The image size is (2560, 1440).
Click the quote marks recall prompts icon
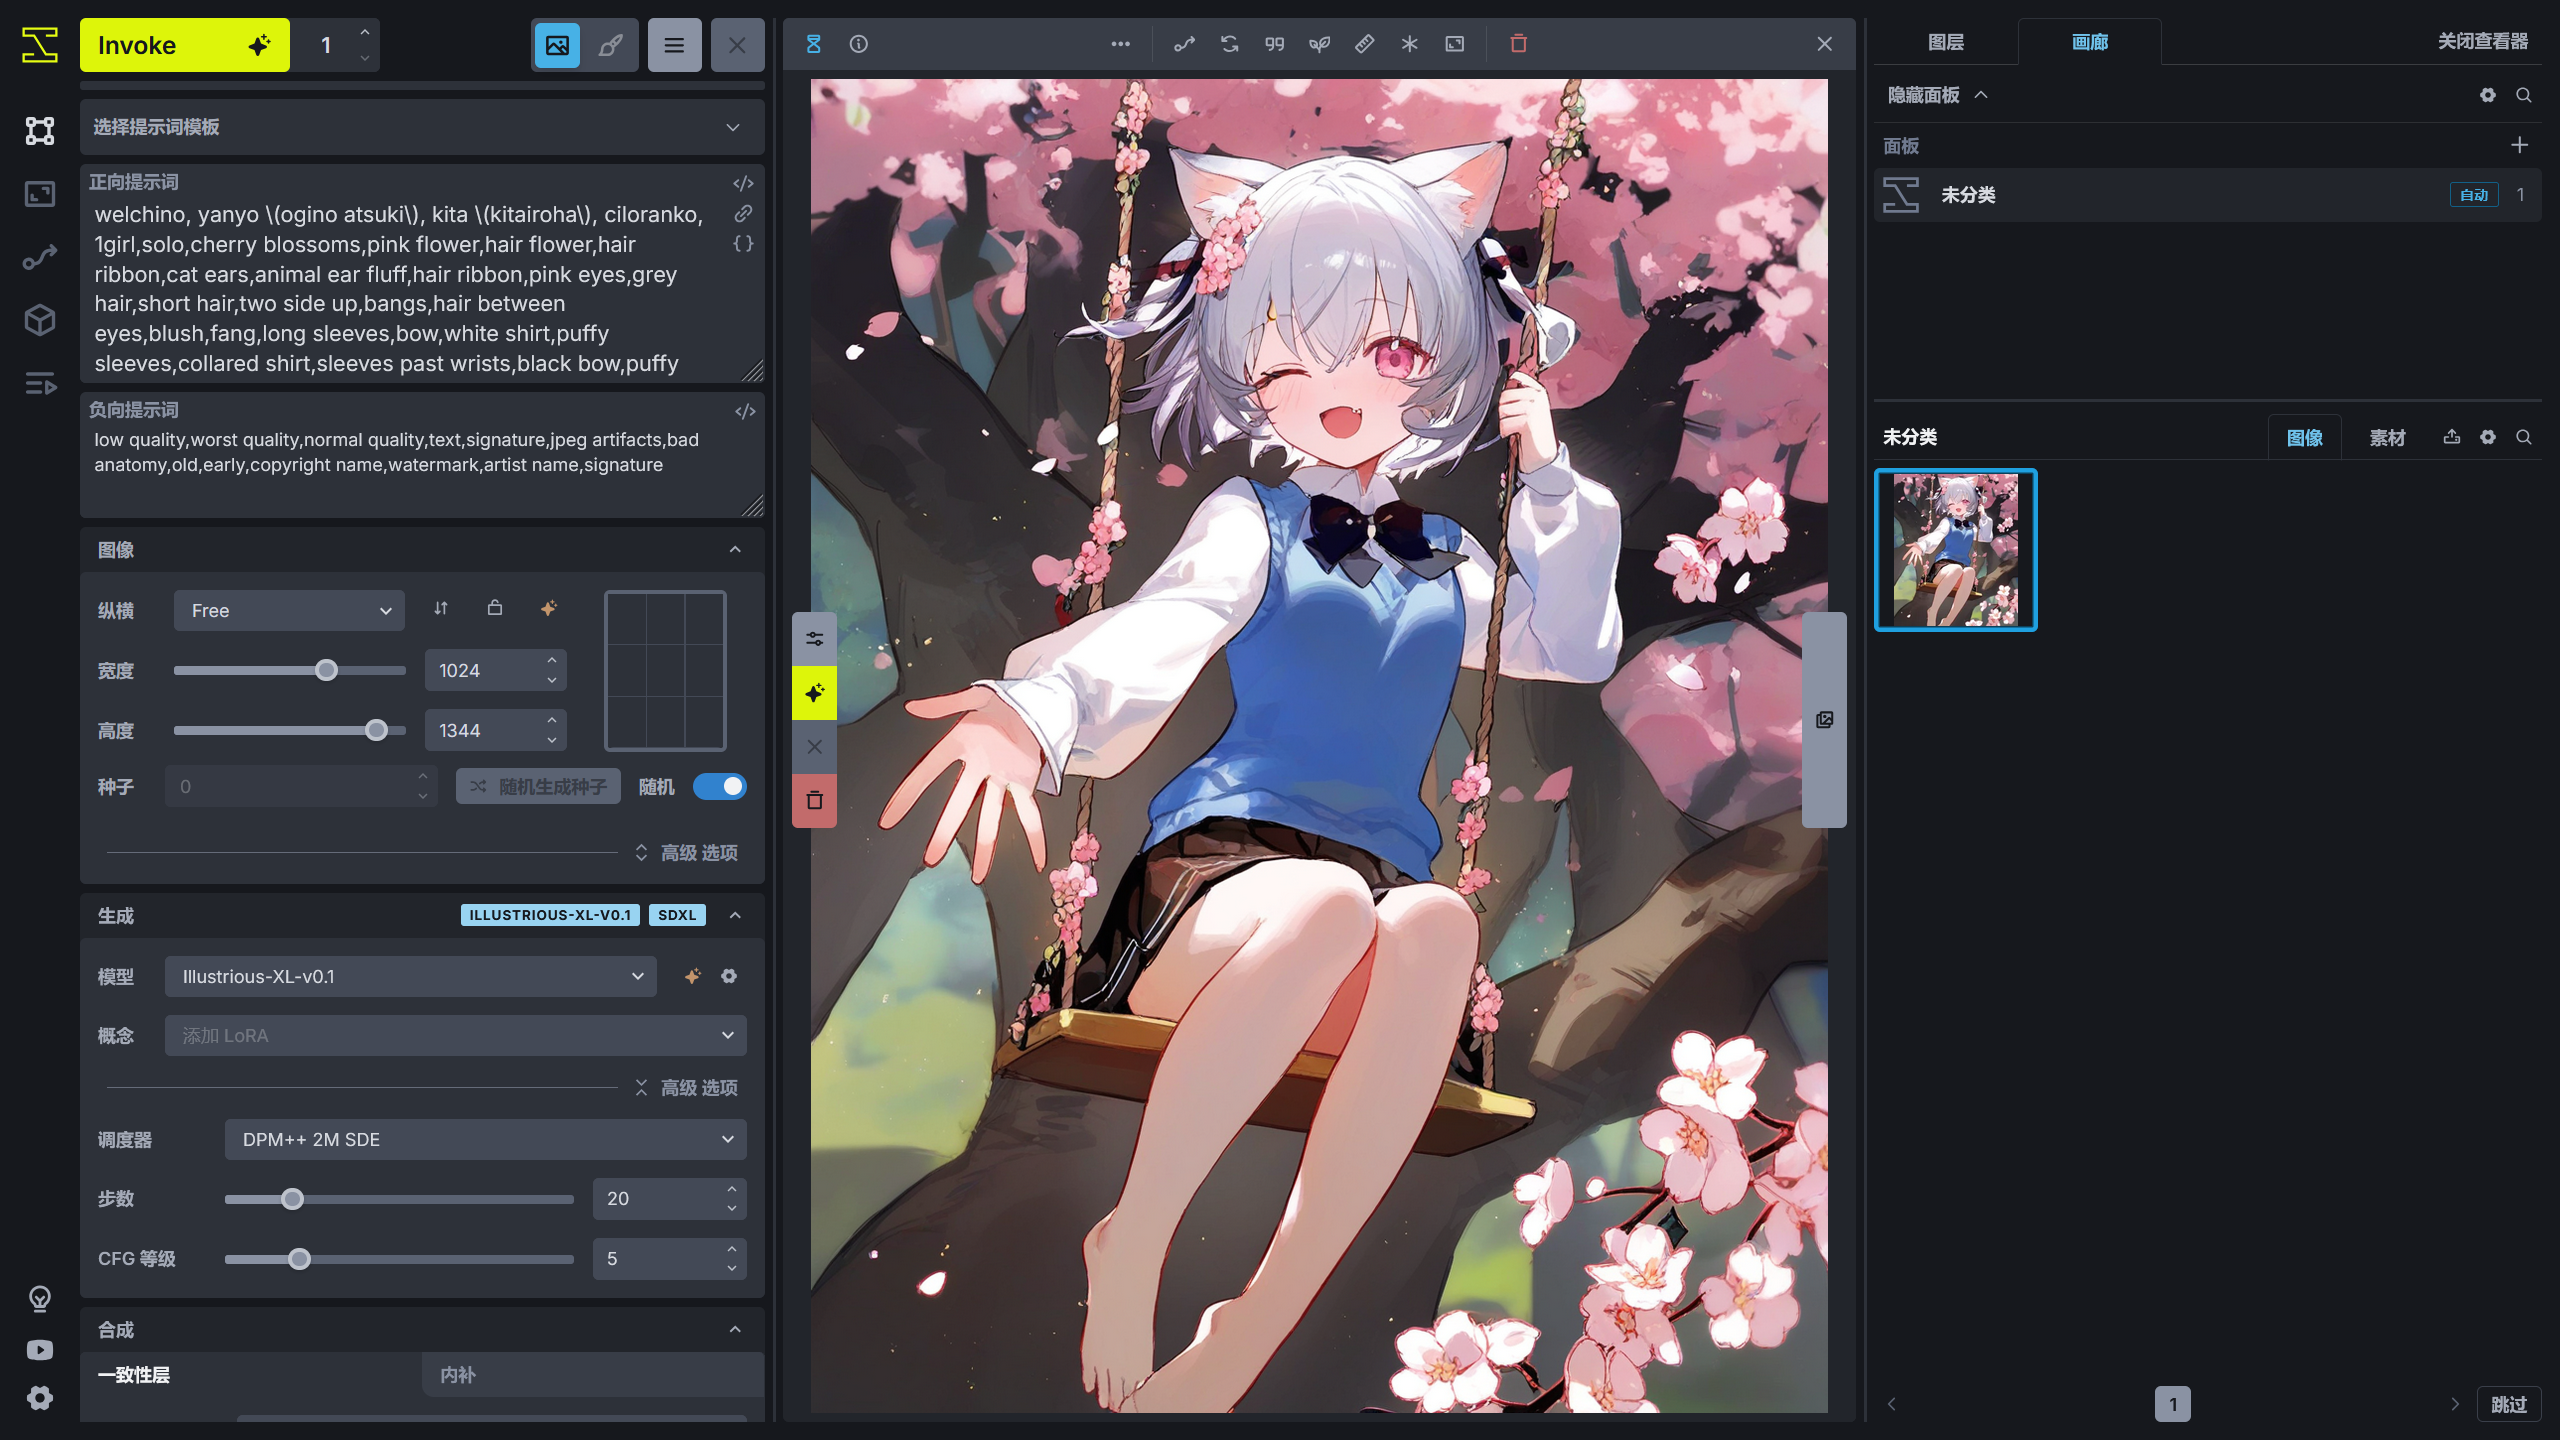coord(1274,44)
